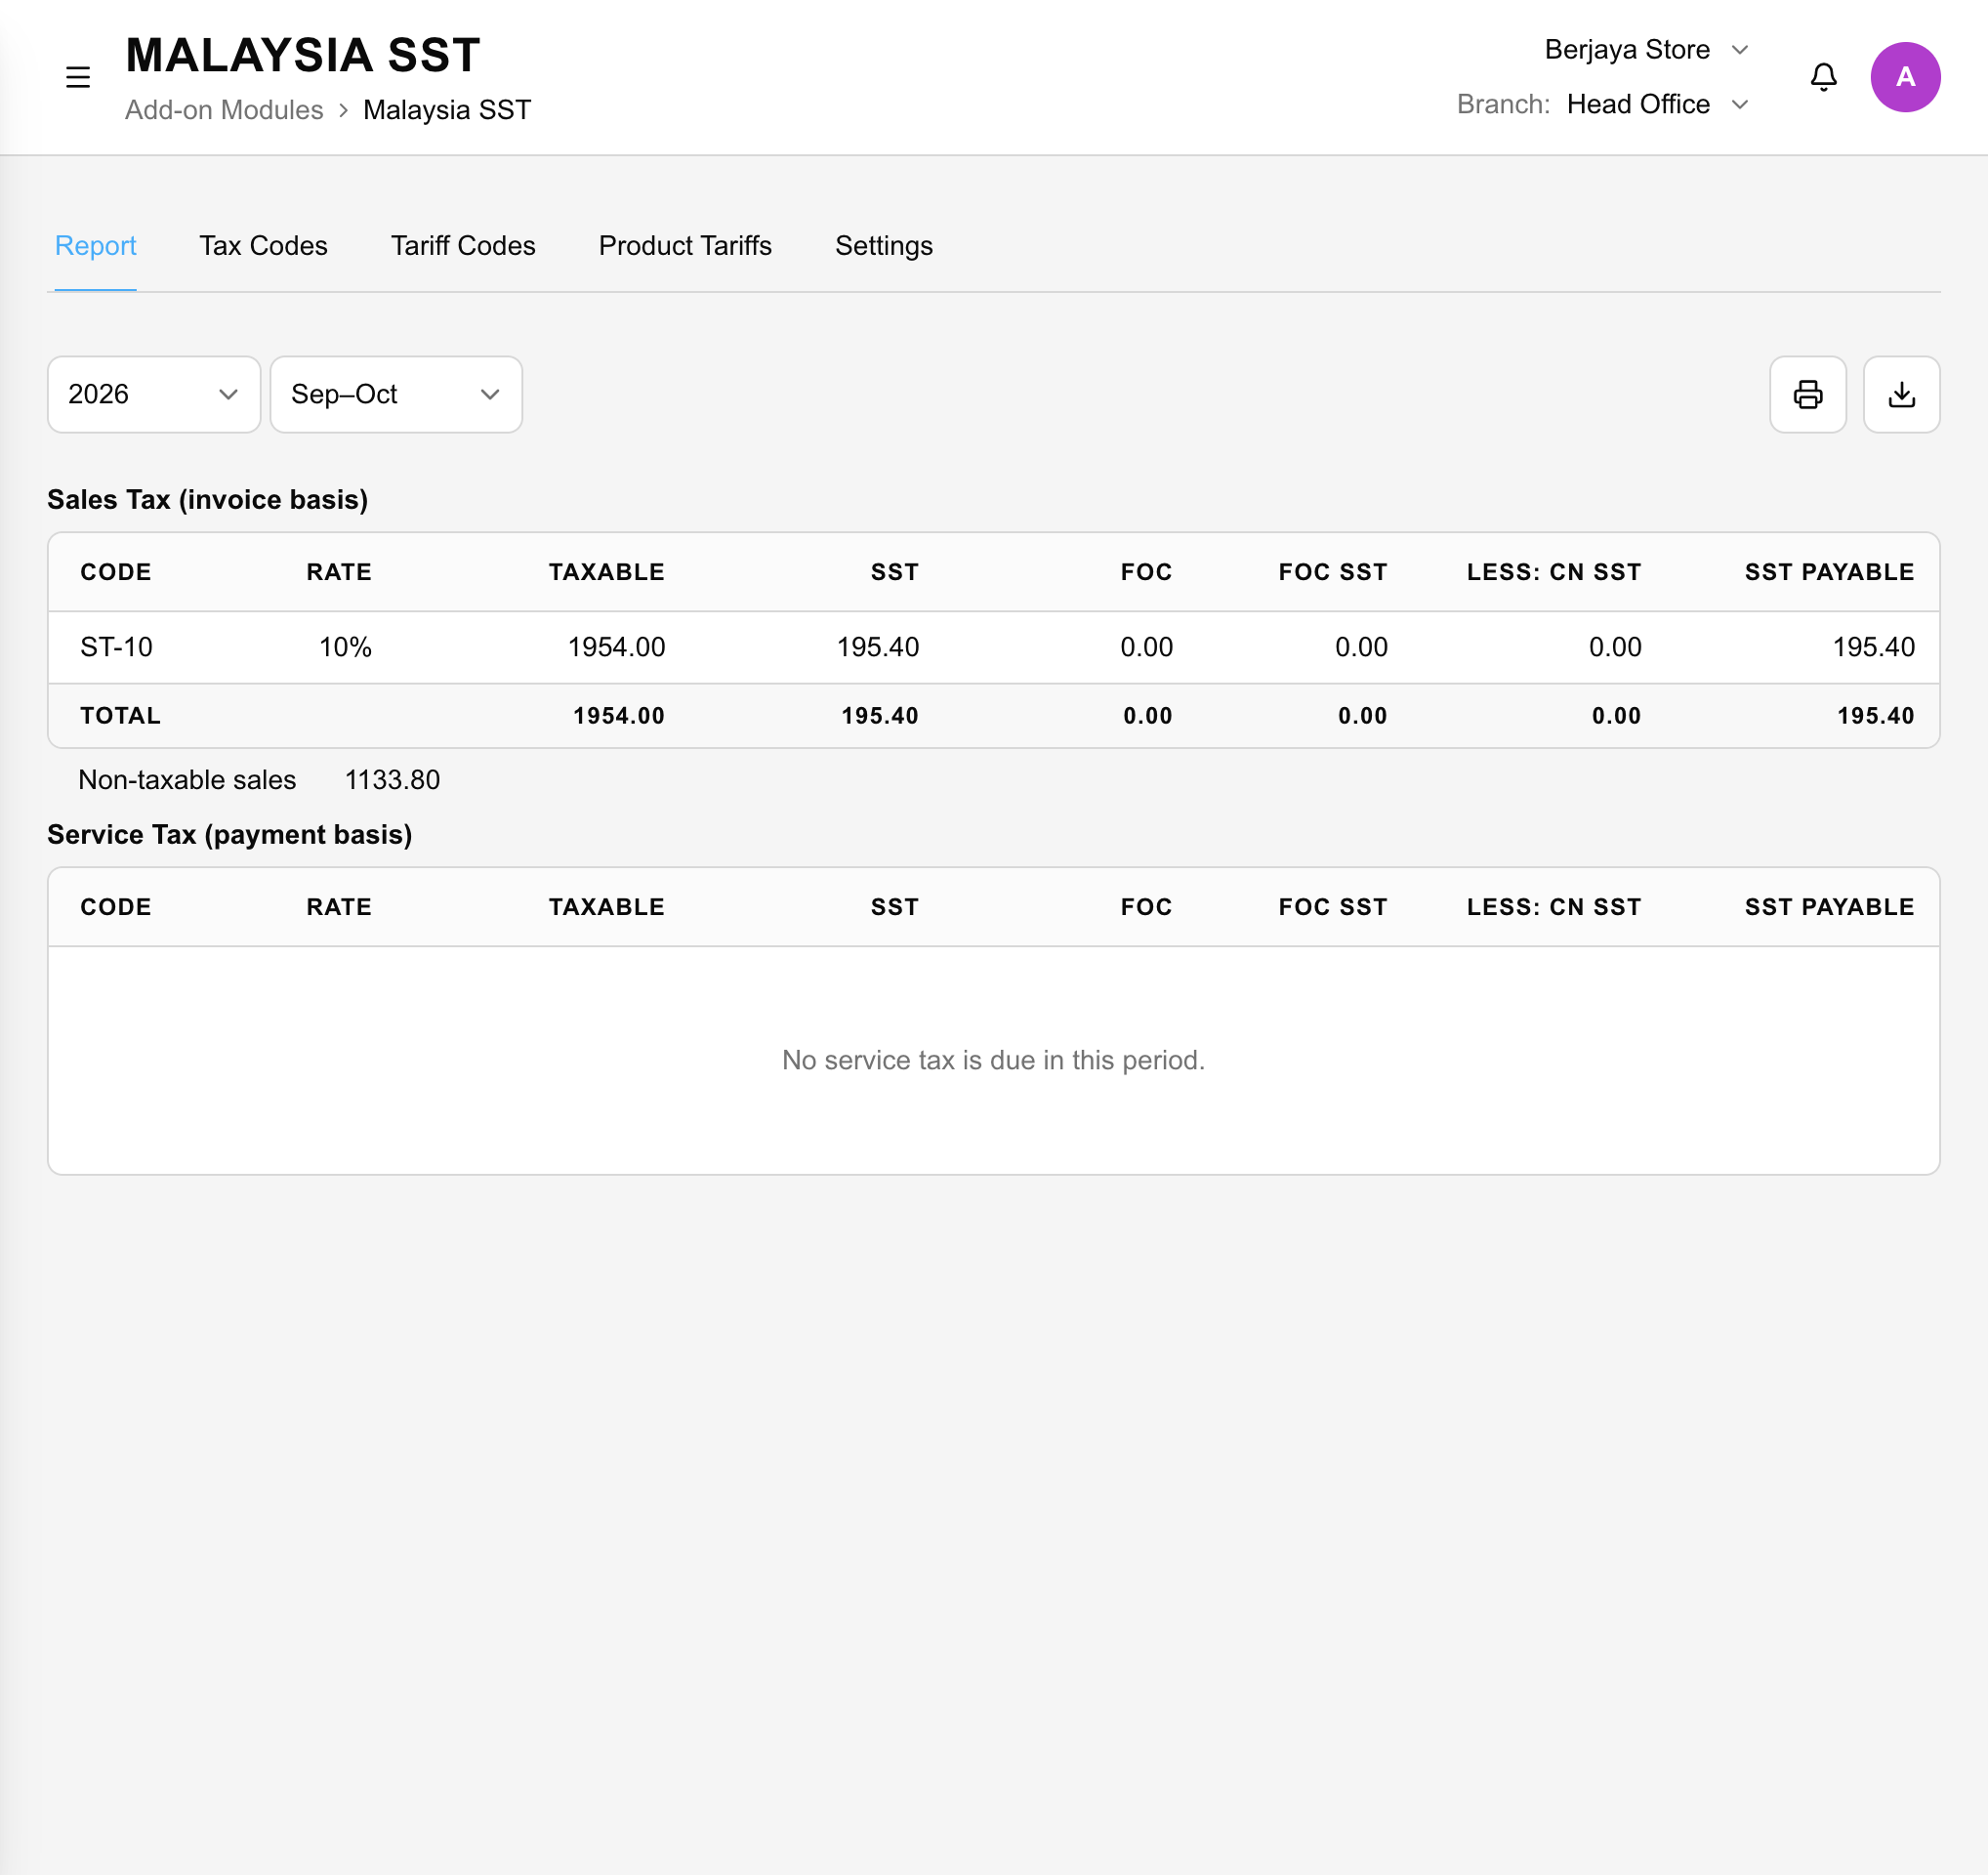
Task: Open the Sep–Oct period dropdown
Action: coord(396,394)
